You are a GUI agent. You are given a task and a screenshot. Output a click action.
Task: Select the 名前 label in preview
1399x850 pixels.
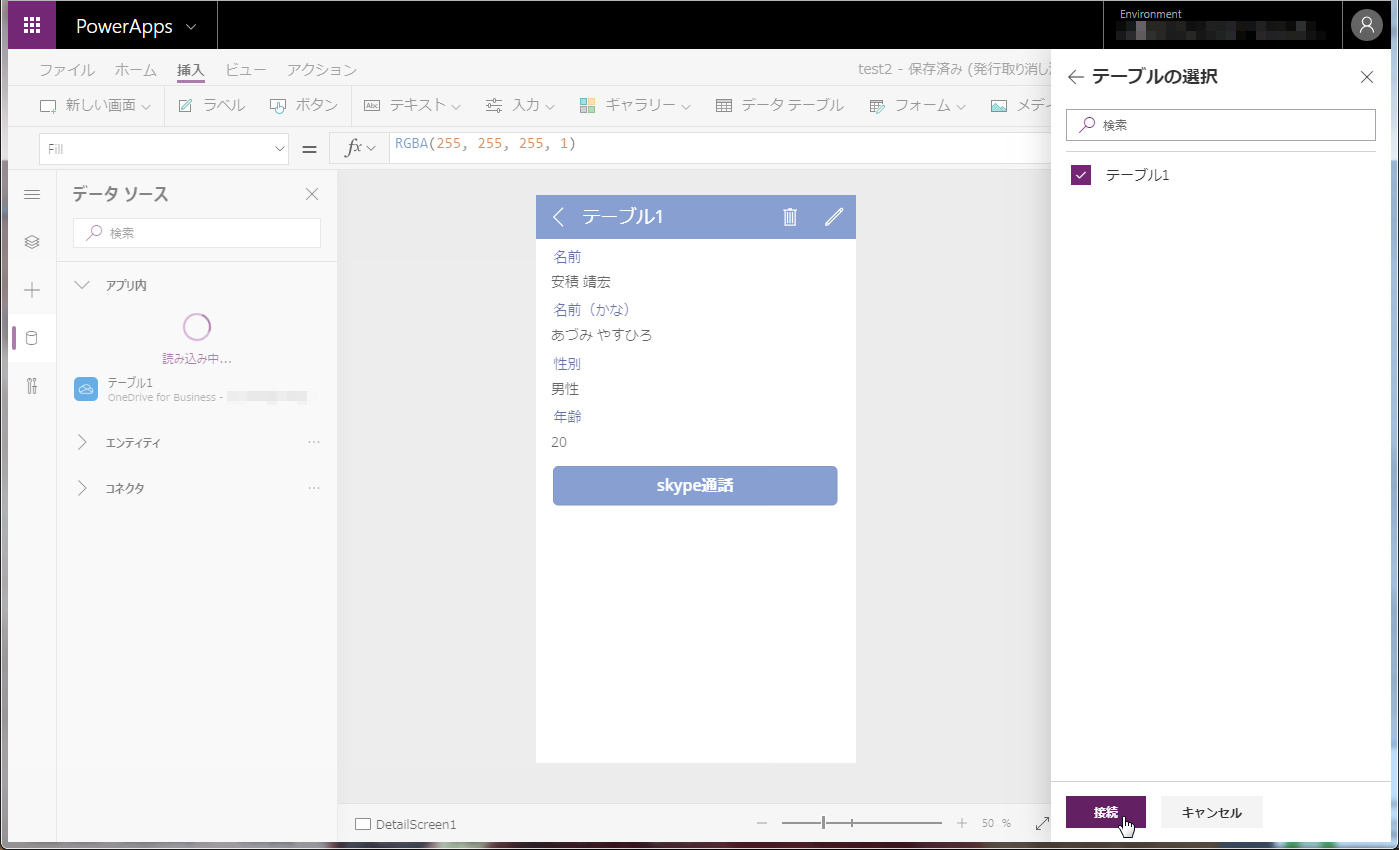[567, 257]
